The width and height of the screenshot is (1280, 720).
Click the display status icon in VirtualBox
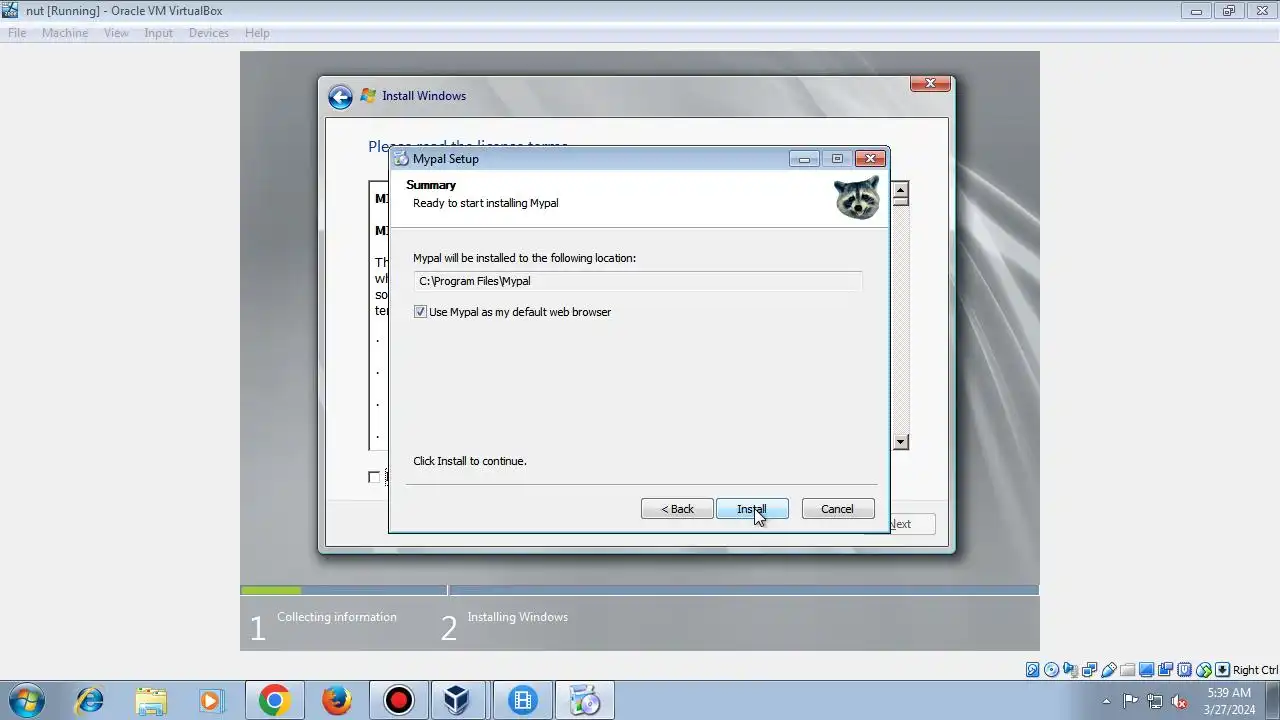point(1147,670)
